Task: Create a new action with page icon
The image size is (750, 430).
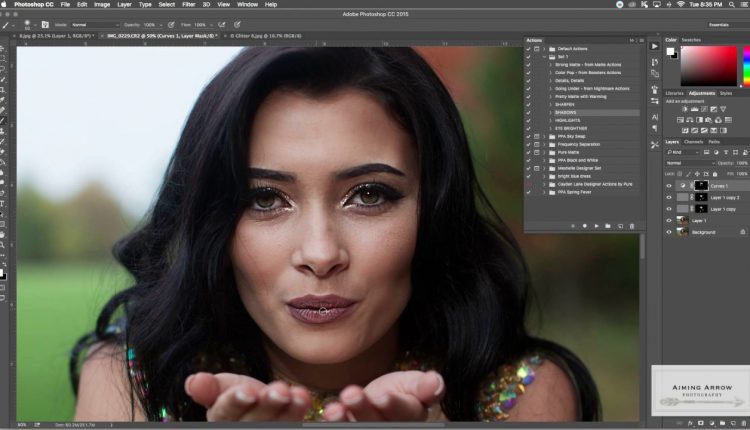Action: point(620,226)
